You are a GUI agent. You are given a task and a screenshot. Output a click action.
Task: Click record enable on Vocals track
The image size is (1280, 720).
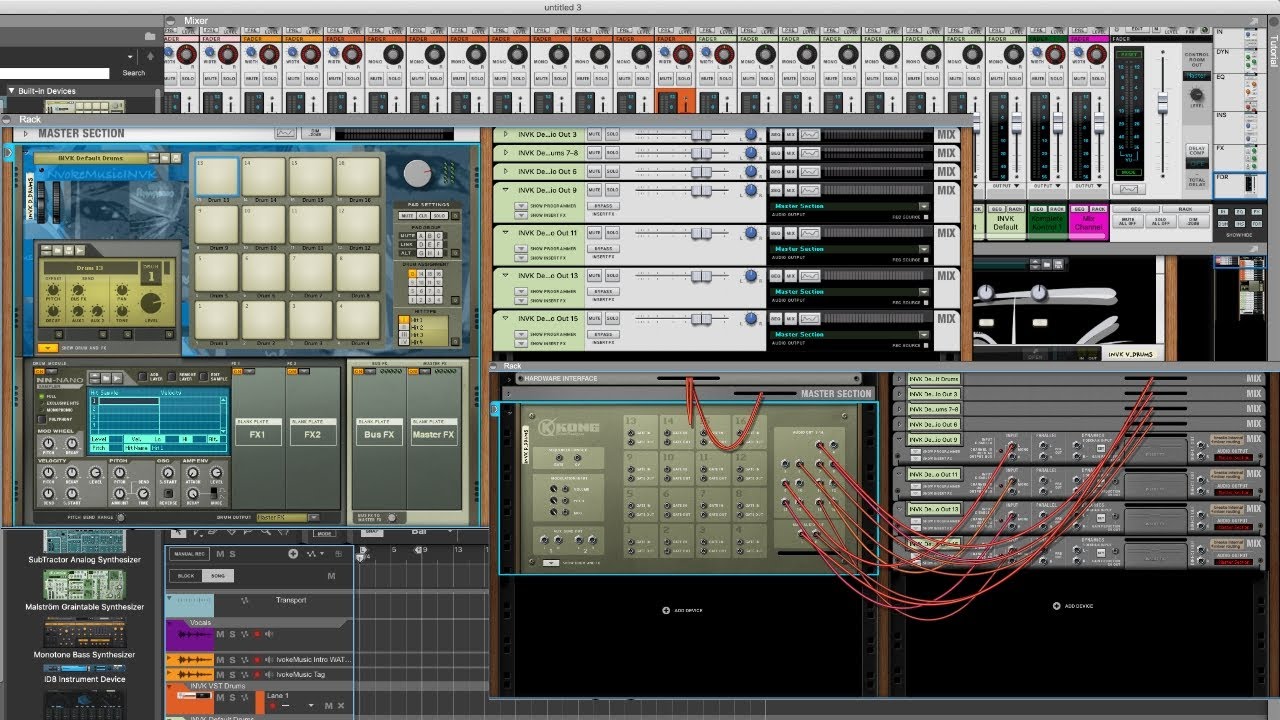click(x=257, y=634)
